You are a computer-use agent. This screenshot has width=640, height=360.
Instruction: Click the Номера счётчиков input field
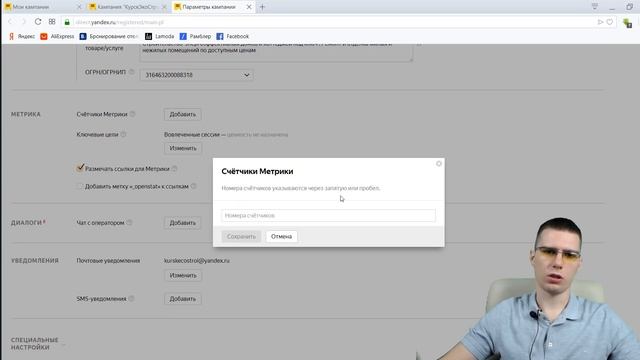328,216
